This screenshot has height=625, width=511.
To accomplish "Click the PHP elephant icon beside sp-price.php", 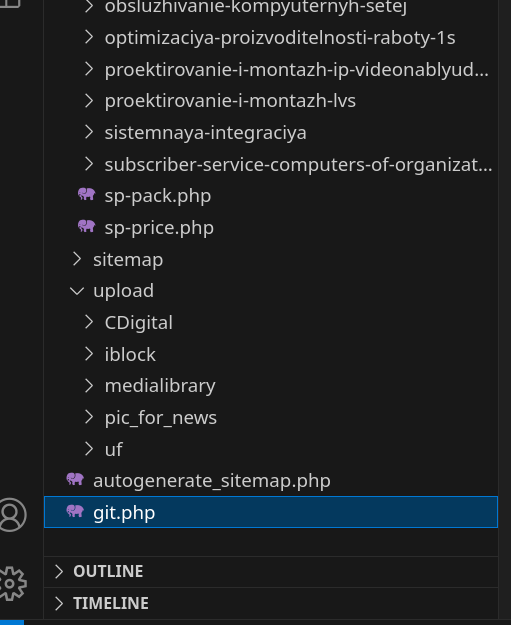I will coord(86,226).
